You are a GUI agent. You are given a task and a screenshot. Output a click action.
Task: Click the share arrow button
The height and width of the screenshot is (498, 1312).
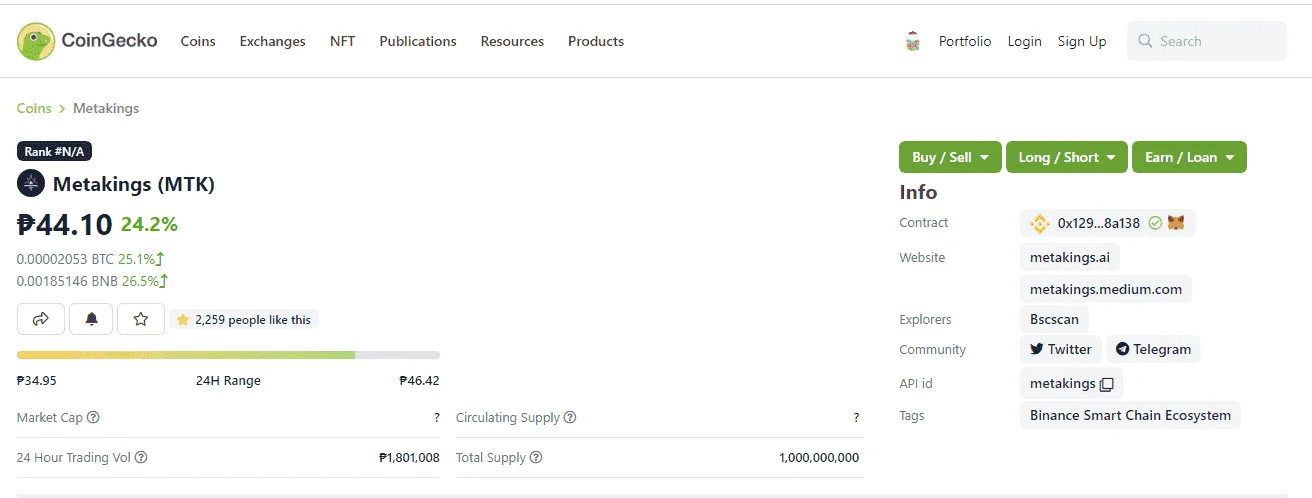(x=41, y=319)
